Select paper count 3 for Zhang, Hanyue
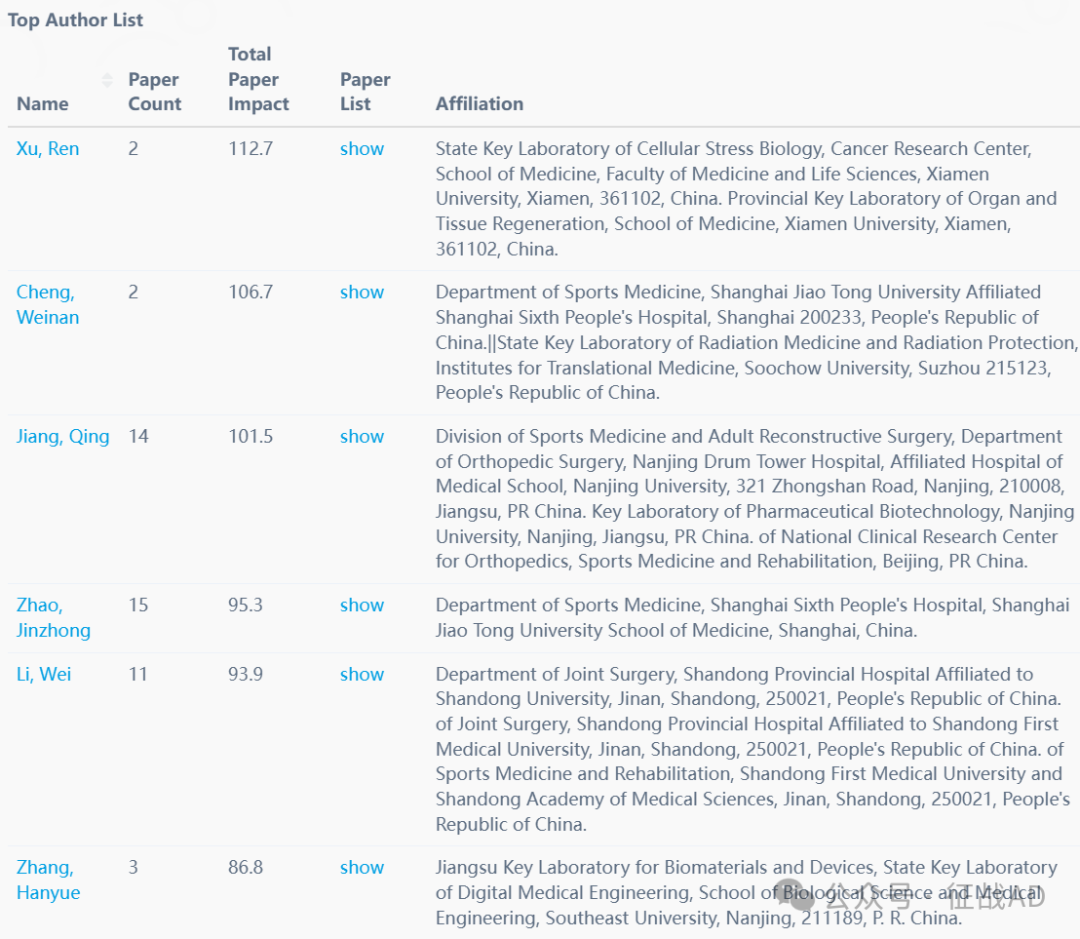Viewport: 1080px width, 939px height. coord(134,868)
